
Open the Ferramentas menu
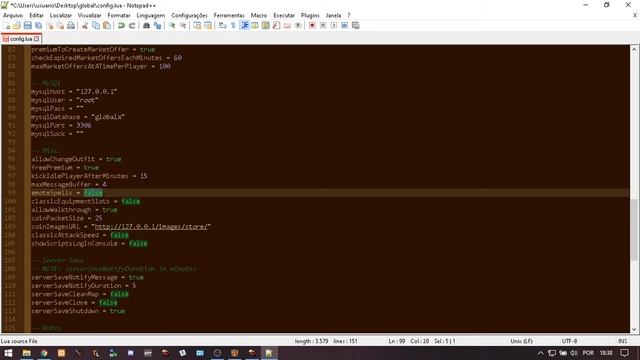[x=229, y=15]
